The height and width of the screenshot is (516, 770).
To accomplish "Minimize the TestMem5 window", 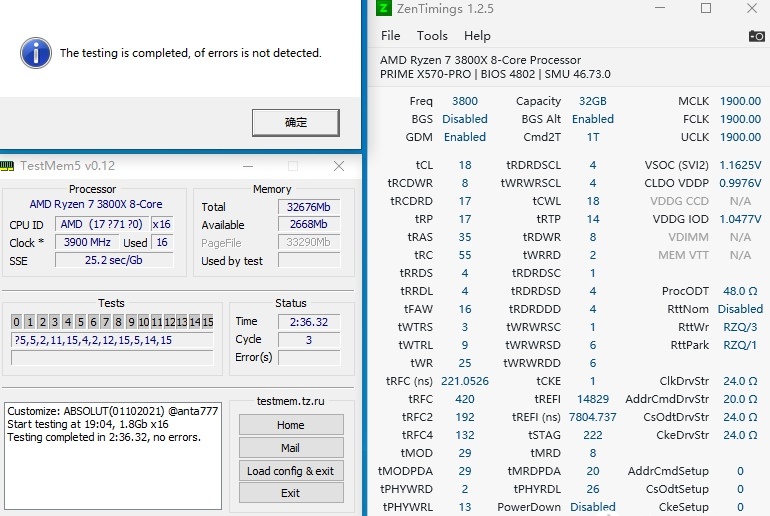I will click(248, 166).
